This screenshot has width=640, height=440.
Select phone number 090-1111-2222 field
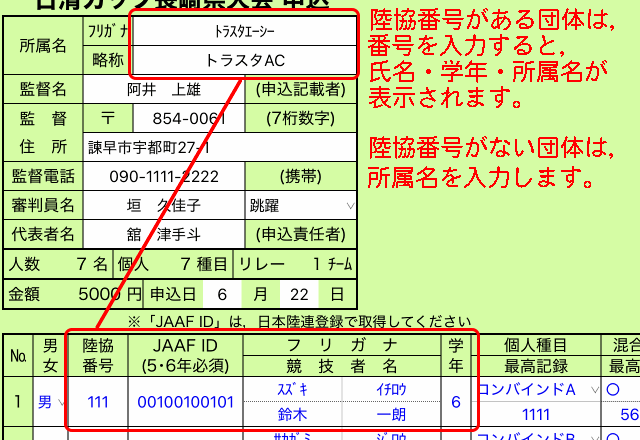164,176
